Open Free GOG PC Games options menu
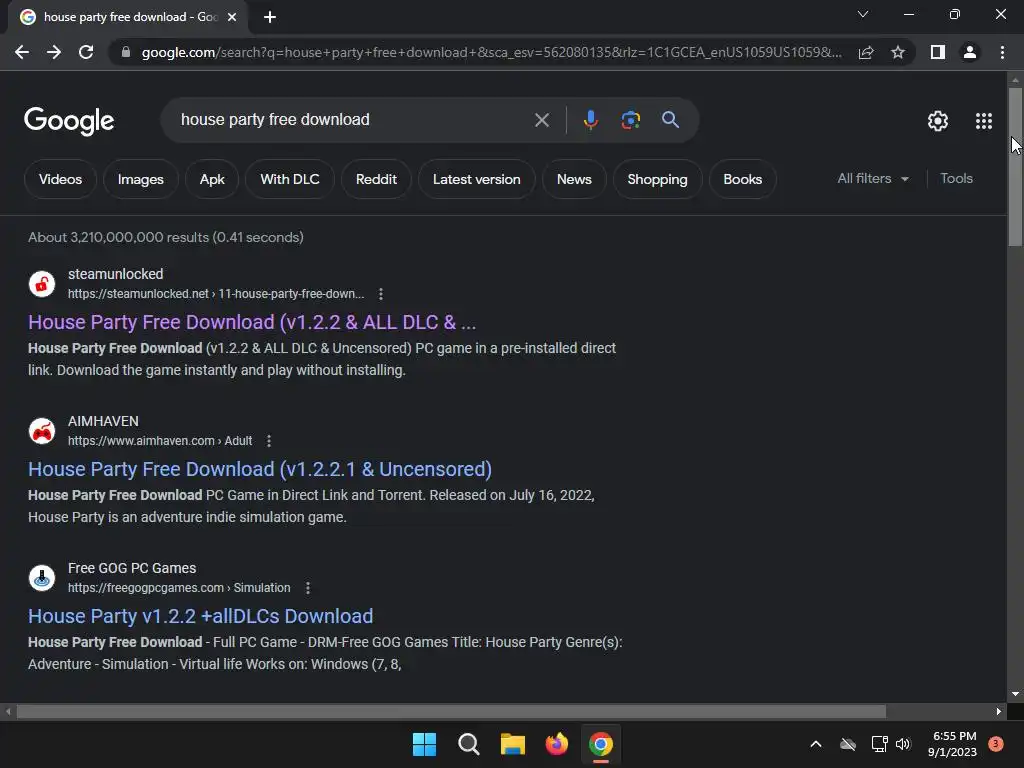 308,588
